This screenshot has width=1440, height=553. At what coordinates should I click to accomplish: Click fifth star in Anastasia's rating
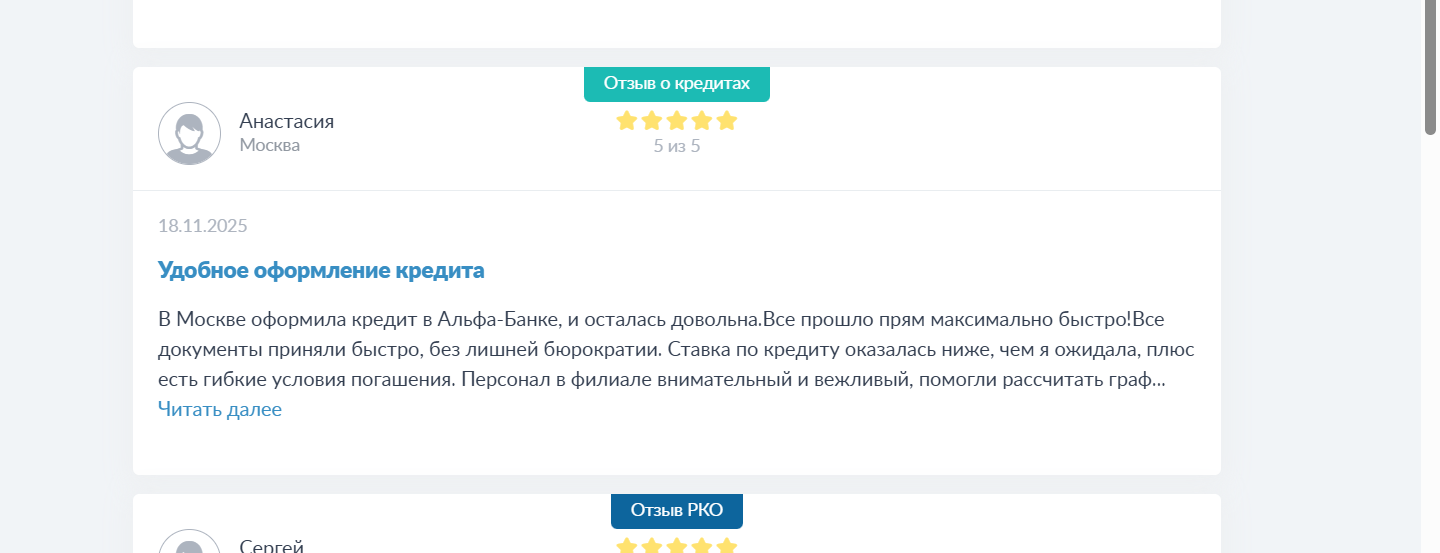click(727, 121)
